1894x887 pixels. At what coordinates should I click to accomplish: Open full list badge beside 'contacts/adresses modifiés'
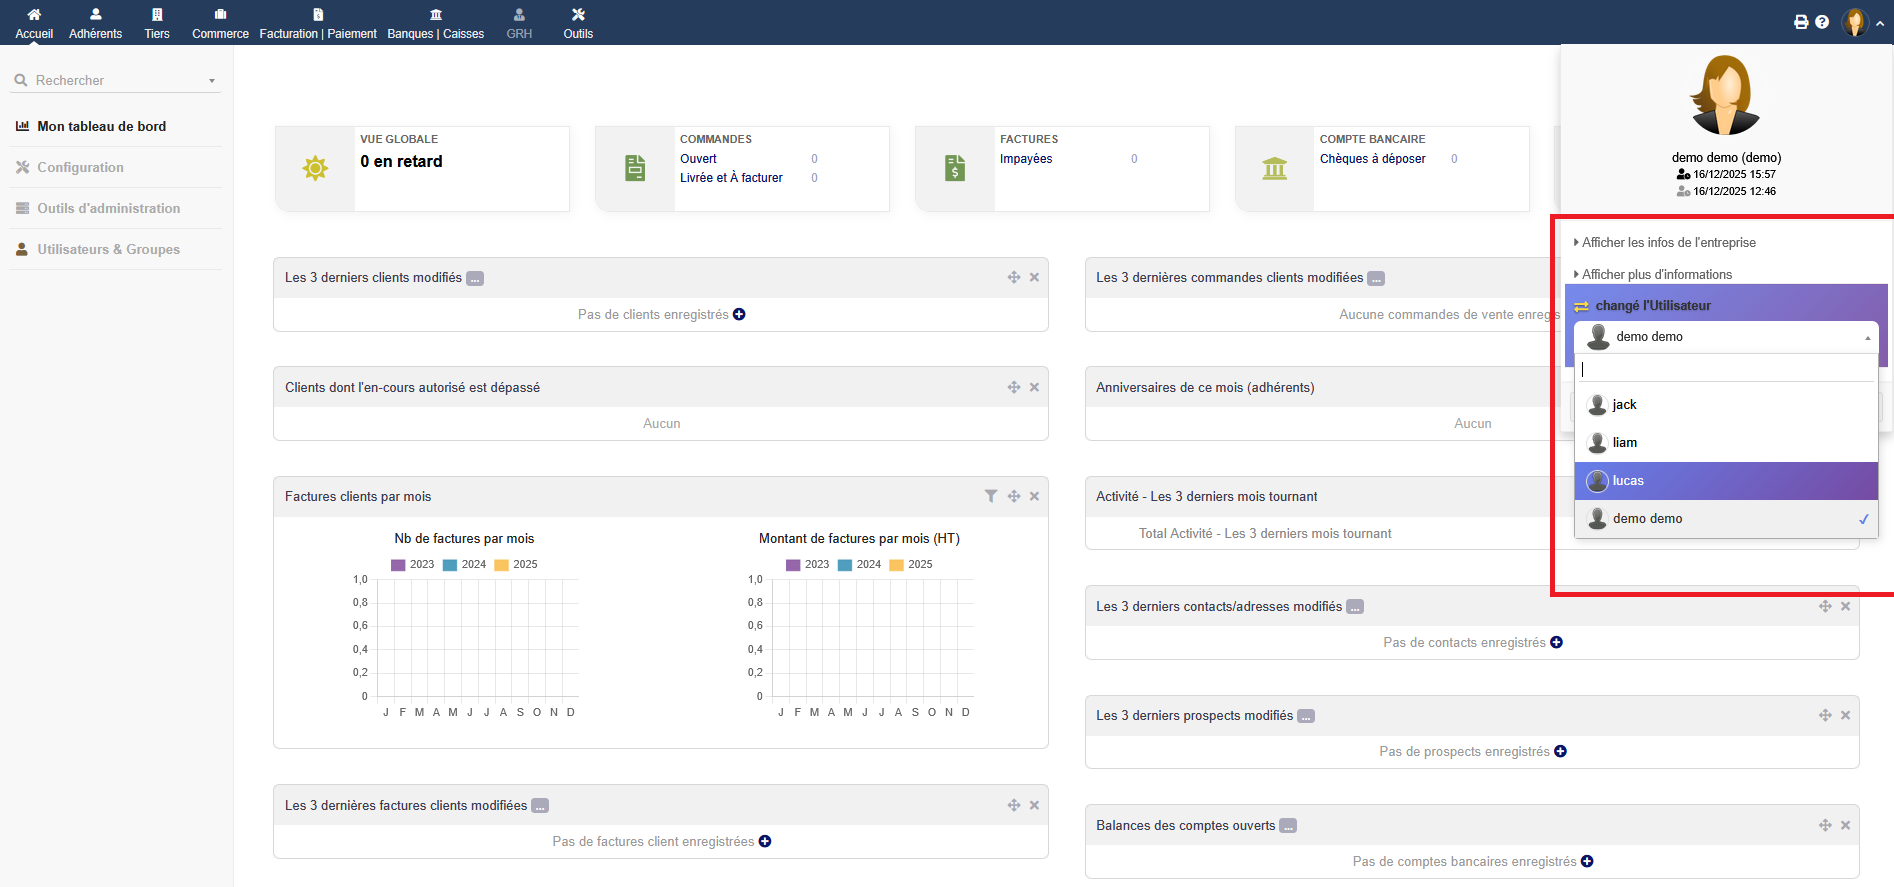tap(1355, 607)
